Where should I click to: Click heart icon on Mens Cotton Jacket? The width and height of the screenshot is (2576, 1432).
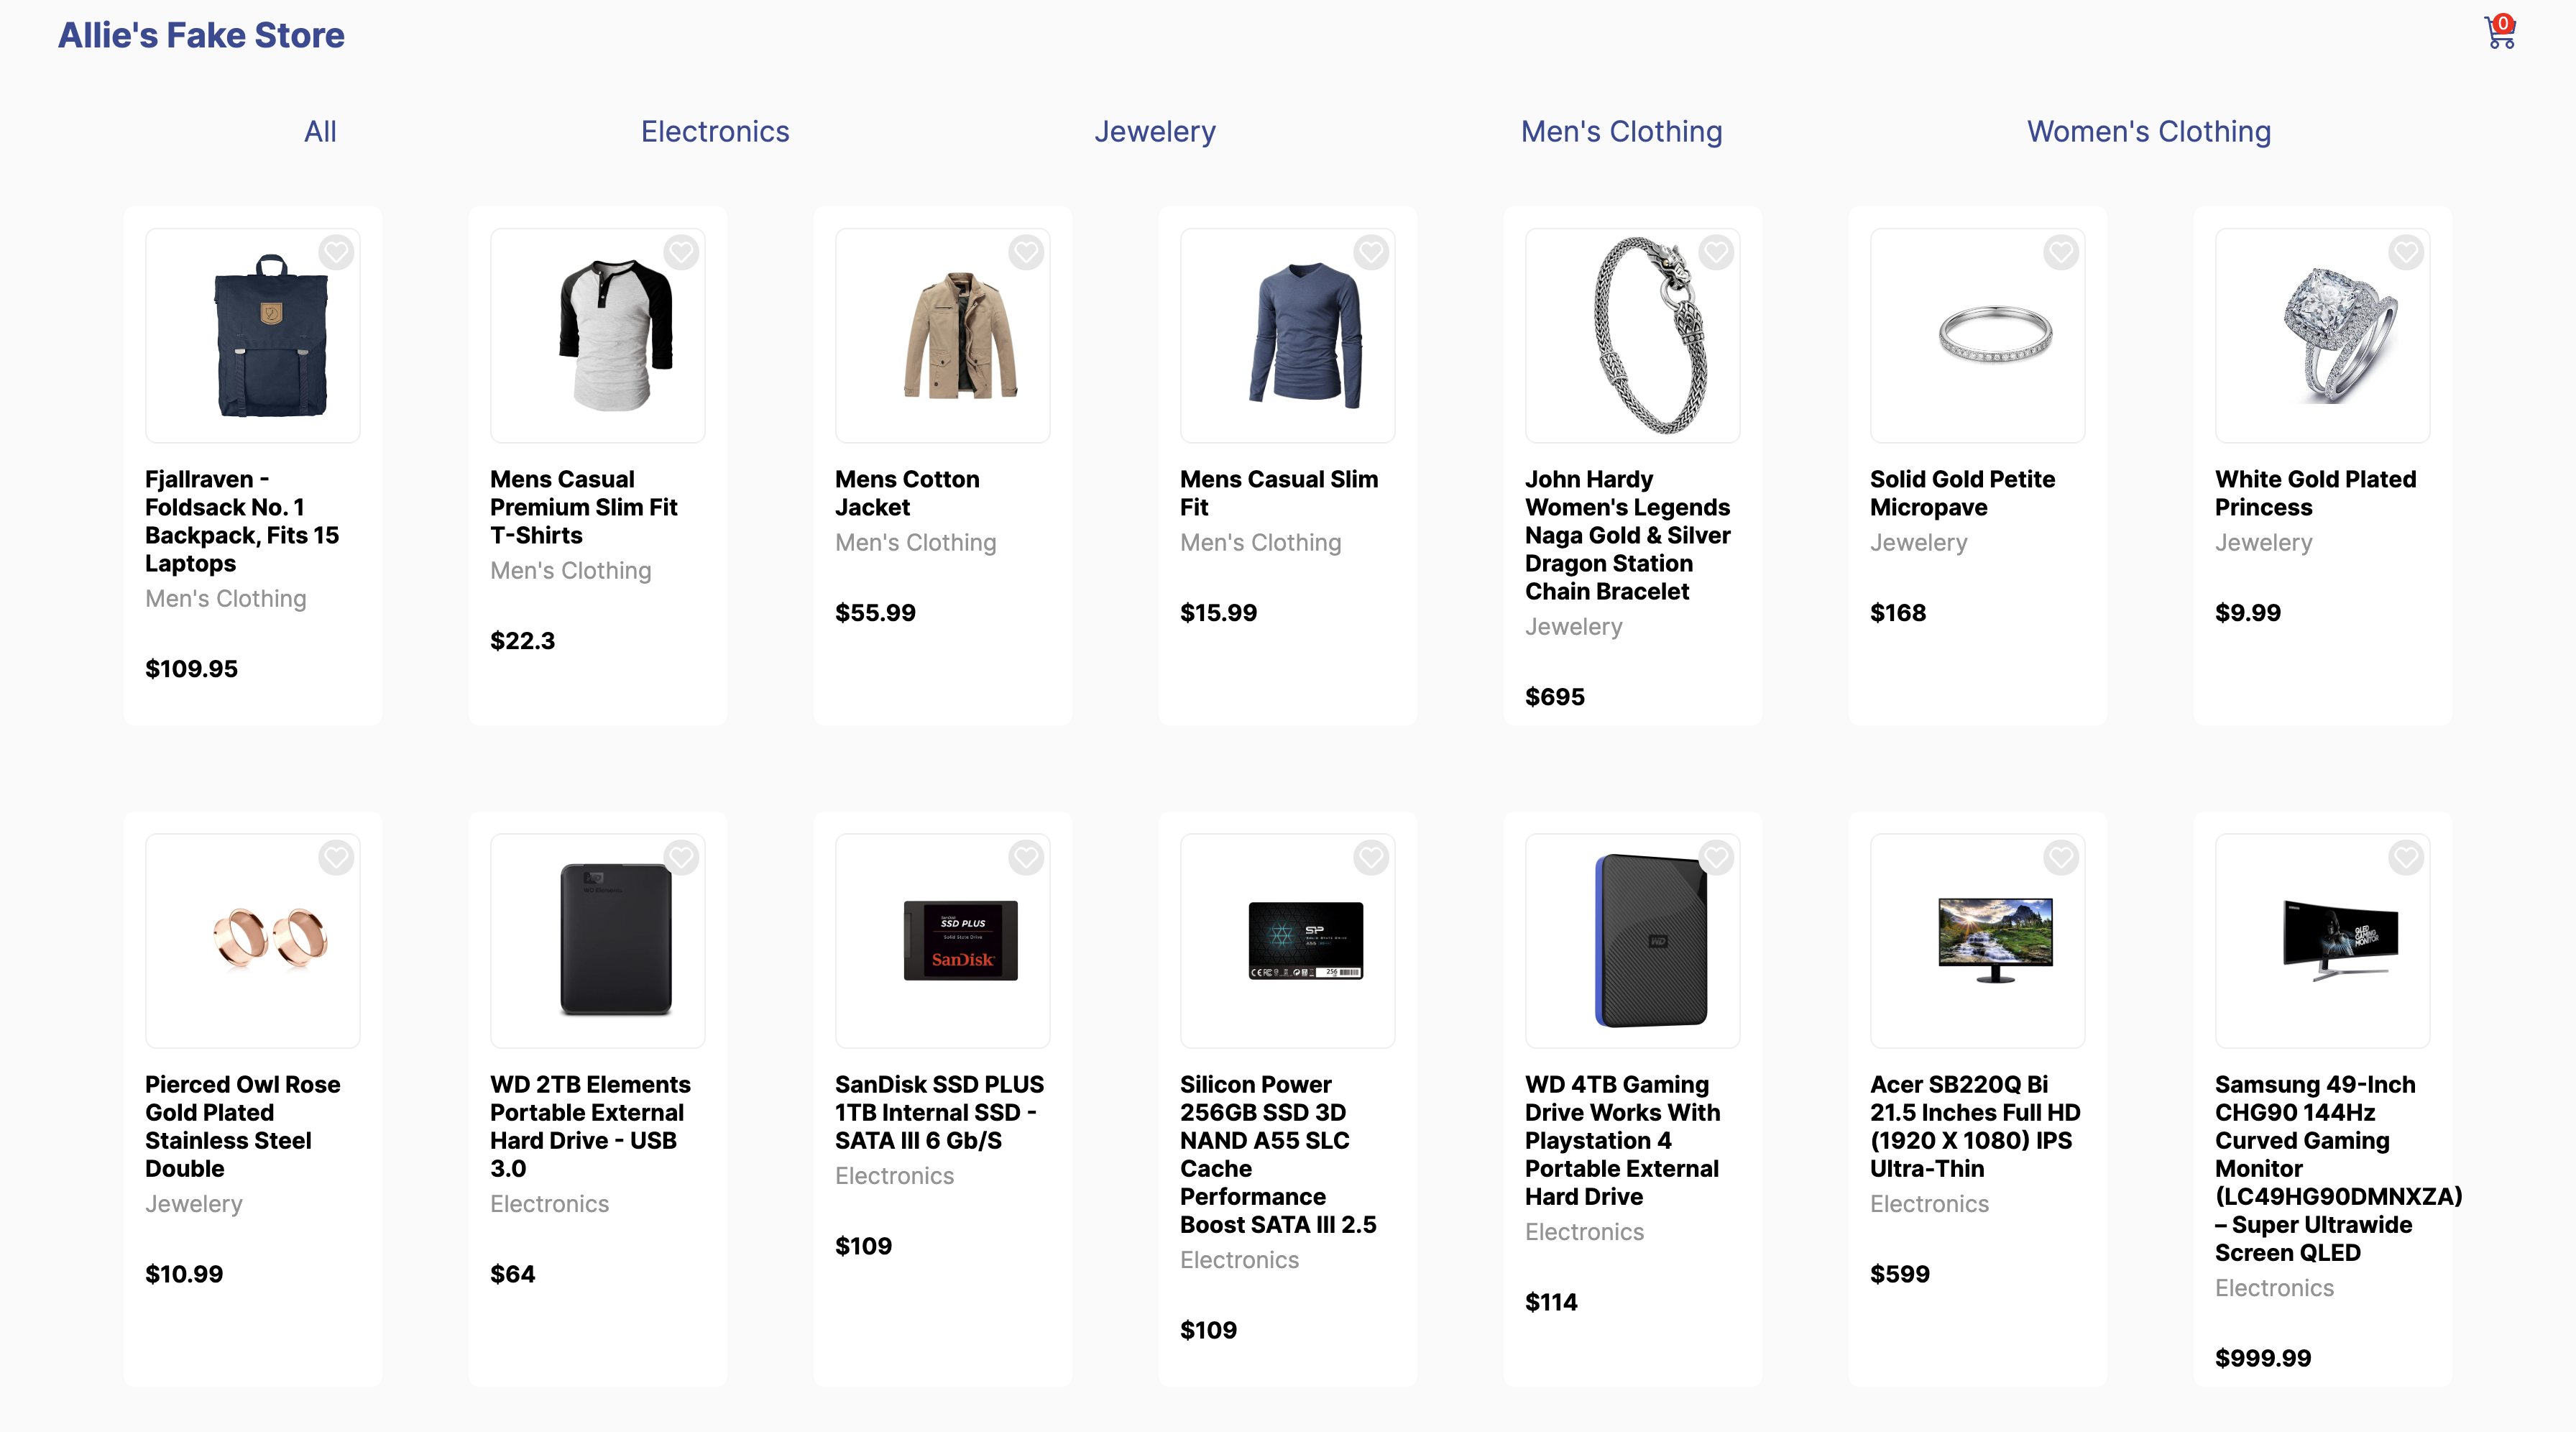coord(1026,252)
